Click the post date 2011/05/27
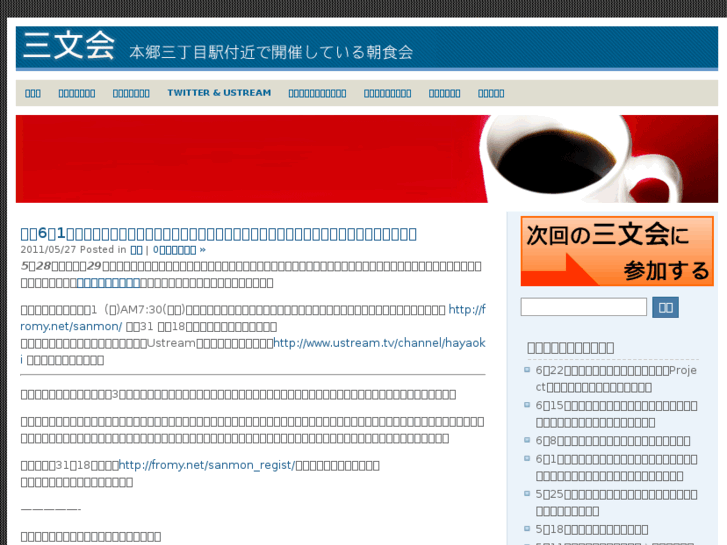 [48, 250]
